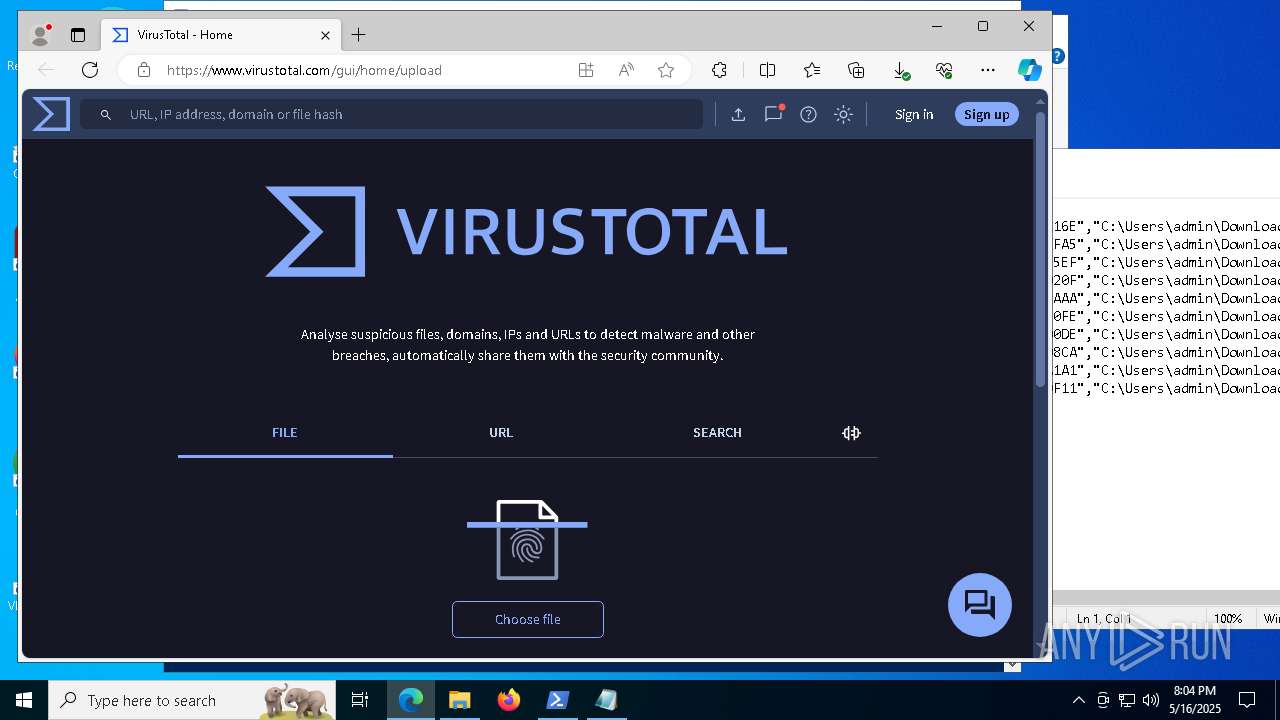Open the Edge tab actions menu icon

point(78,35)
